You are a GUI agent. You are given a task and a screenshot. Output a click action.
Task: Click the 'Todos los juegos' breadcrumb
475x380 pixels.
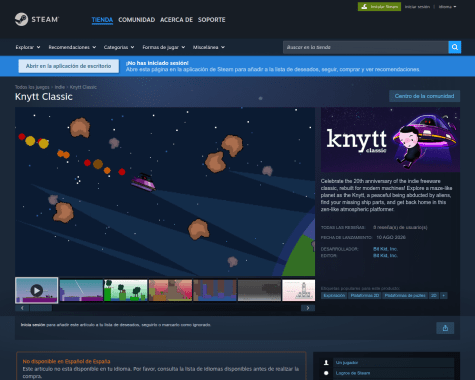tap(32, 87)
